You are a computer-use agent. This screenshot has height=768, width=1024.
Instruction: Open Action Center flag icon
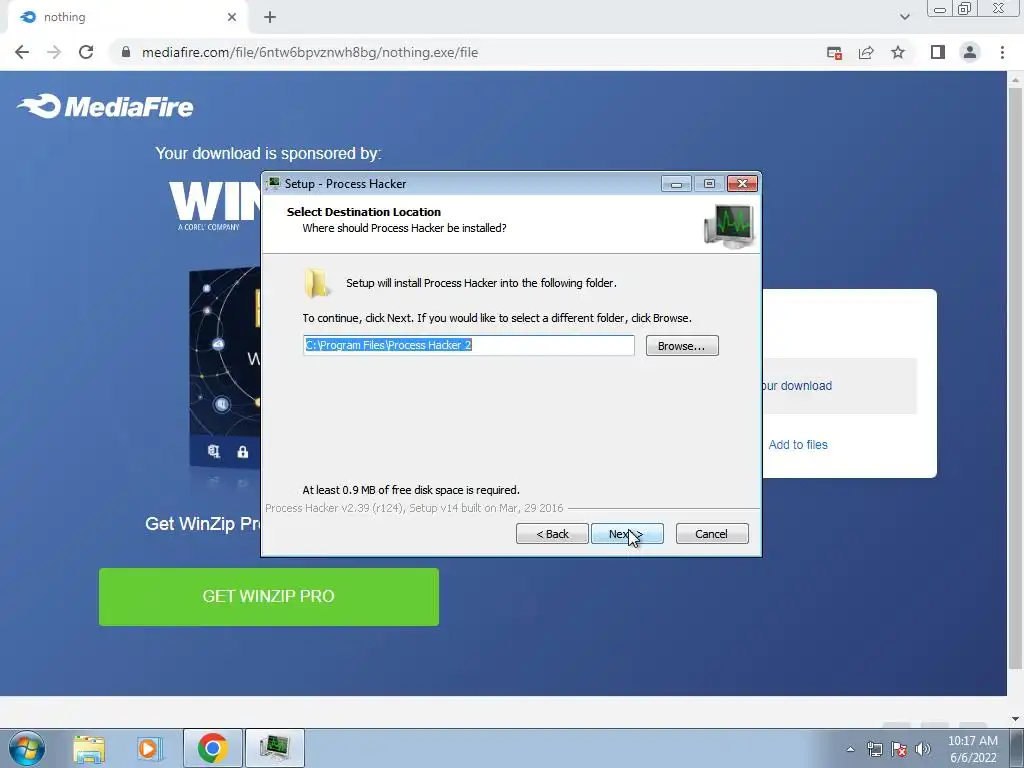coord(899,749)
